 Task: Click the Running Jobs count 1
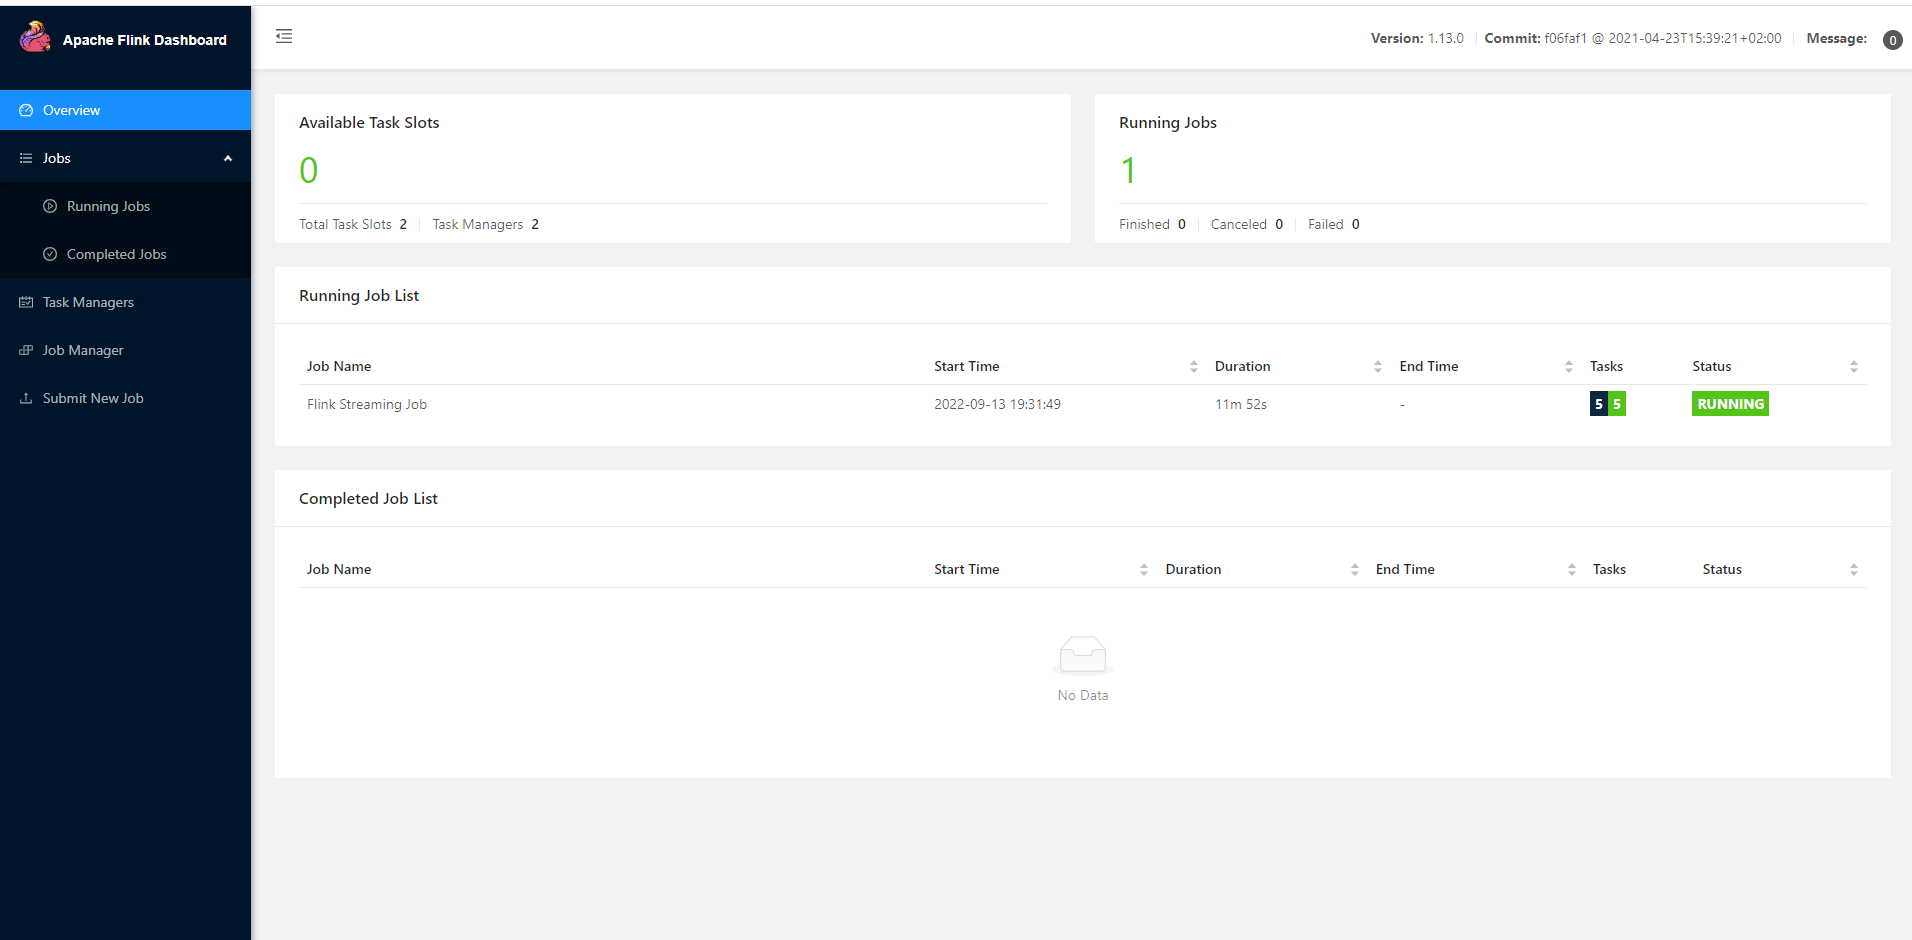coord(1128,170)
